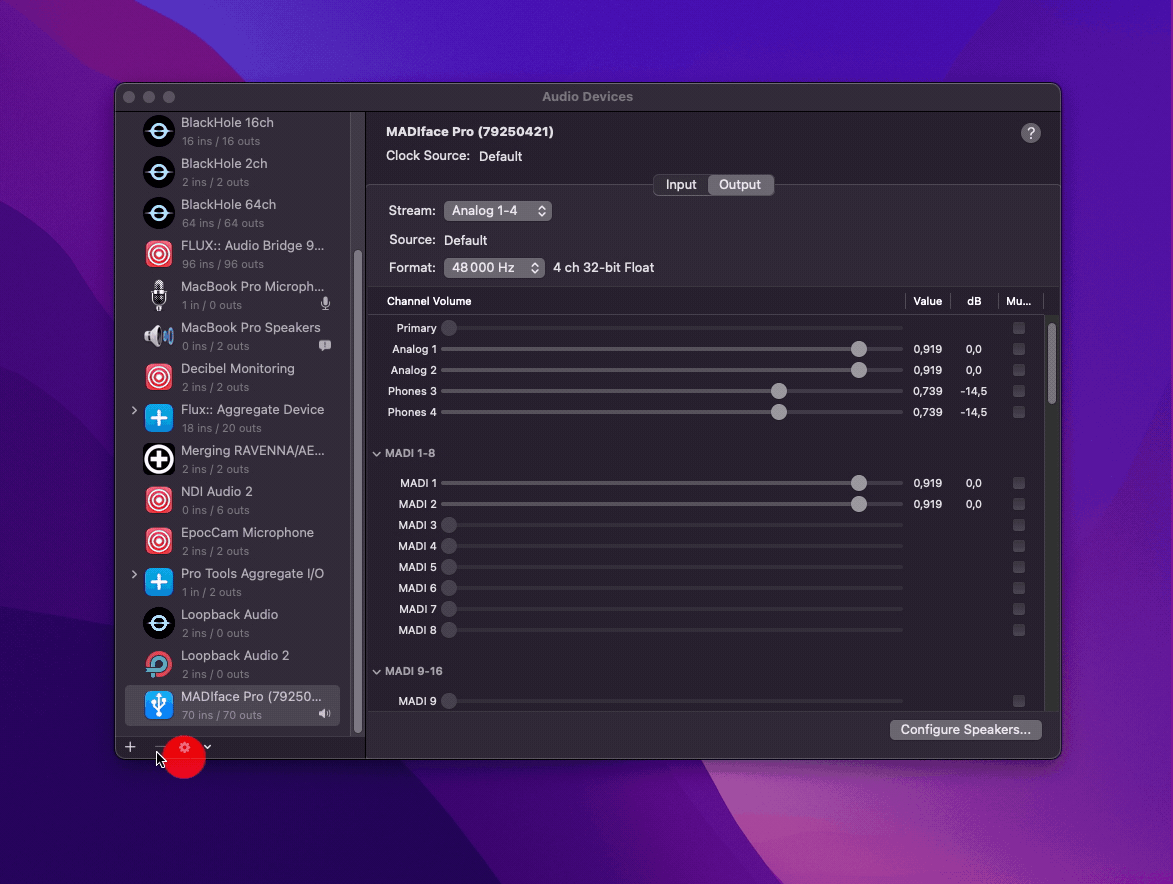This screenshot has height=884, width=1173.
Task: Click the BlackHole 16ch device icon
Action: click(x=159, y=131)
